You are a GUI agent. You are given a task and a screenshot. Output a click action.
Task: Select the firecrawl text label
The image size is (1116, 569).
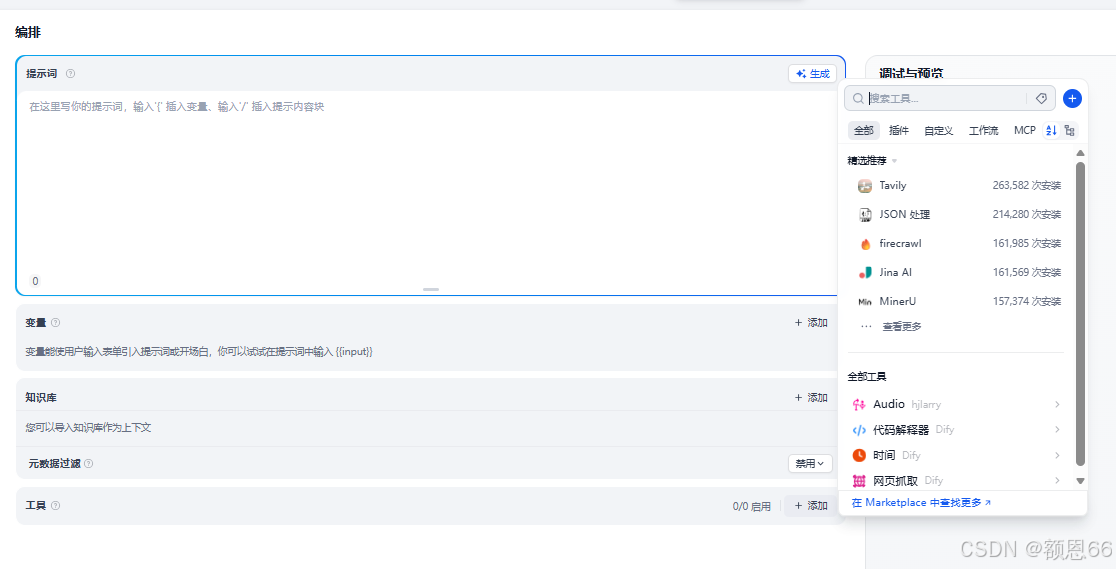point(900,244)
